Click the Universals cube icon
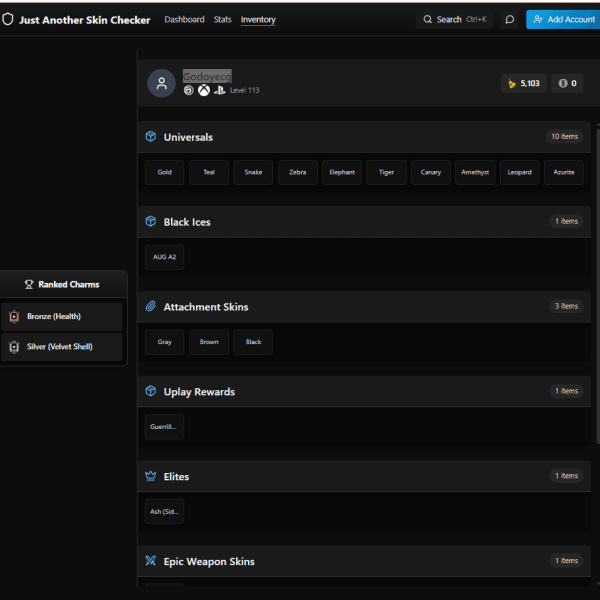Viewport: 600px width, 600px height. pos(151,137)
